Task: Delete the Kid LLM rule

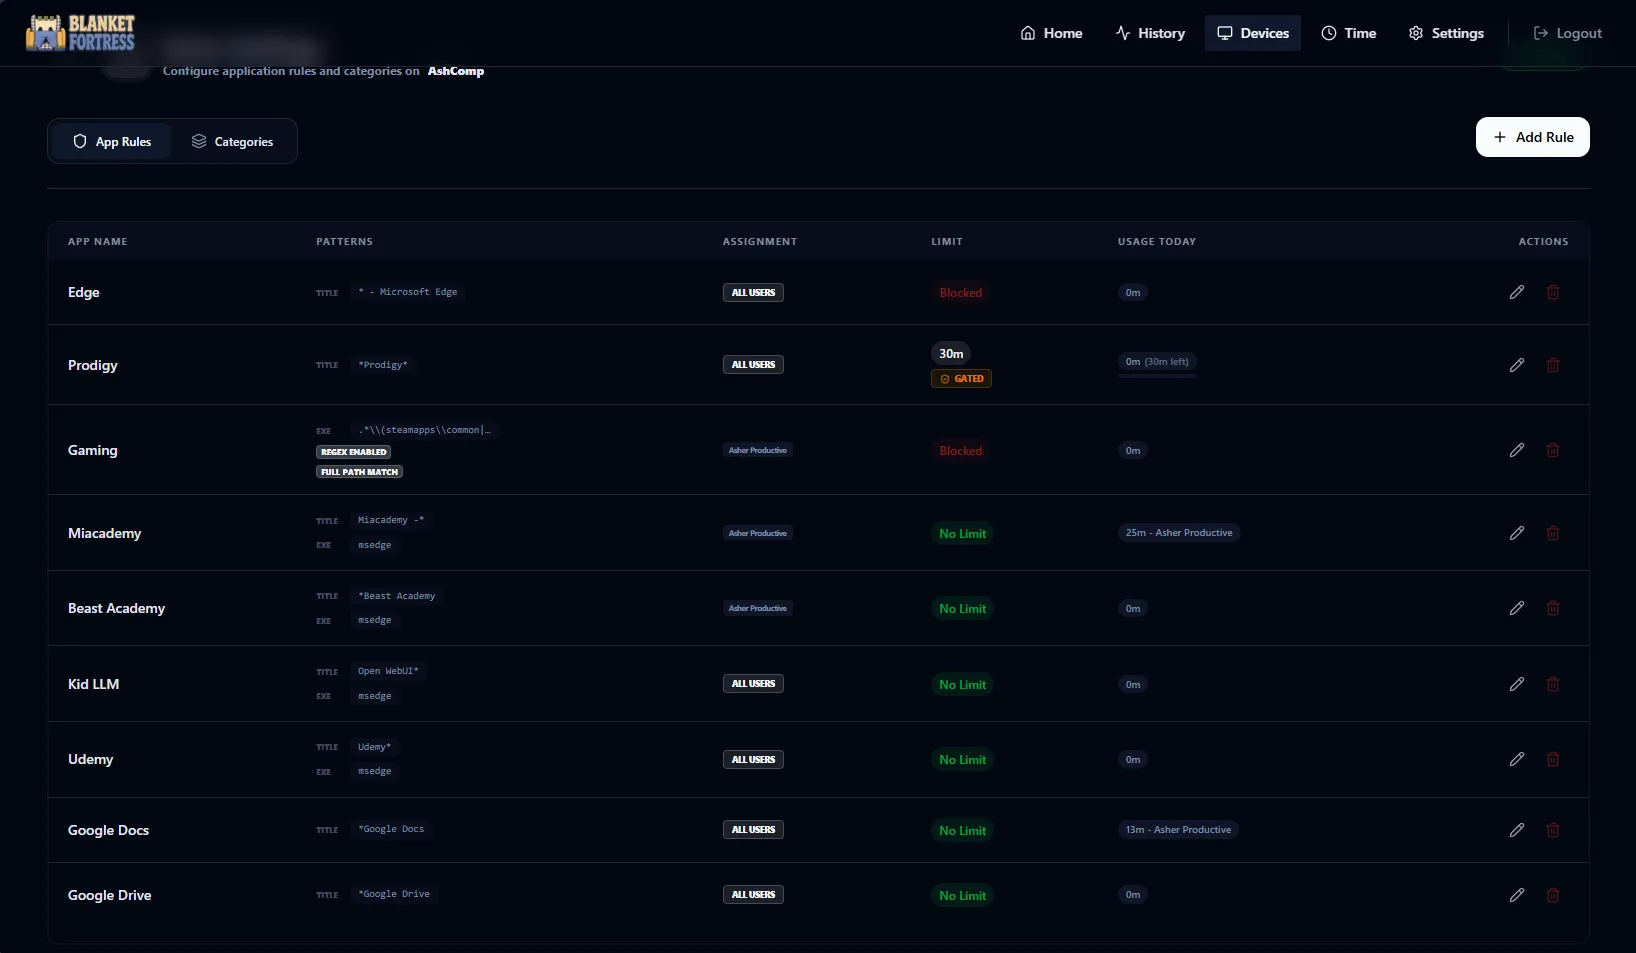Action: 1553,684
